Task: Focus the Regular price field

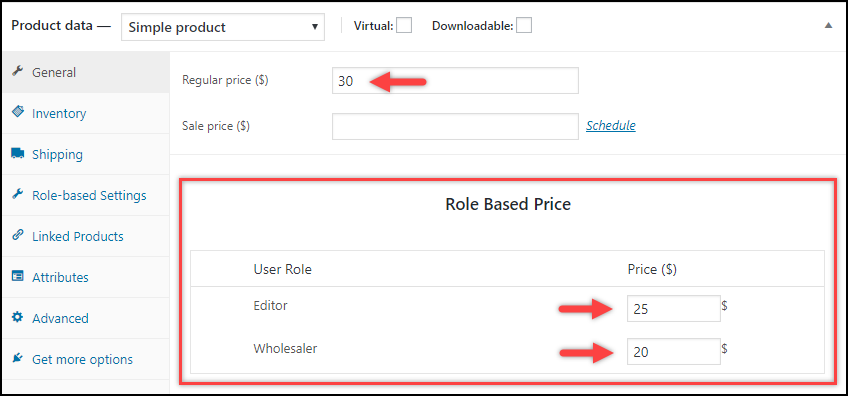Action: click(x=455, y=81)
